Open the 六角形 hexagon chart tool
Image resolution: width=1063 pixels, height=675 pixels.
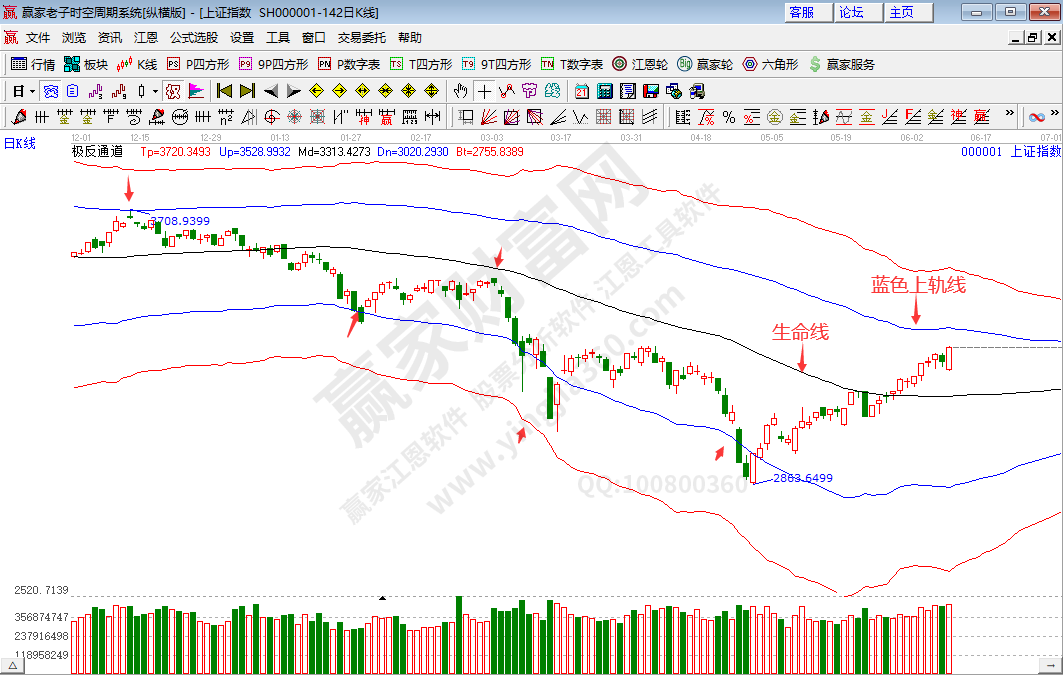click(x=769, y=64)
